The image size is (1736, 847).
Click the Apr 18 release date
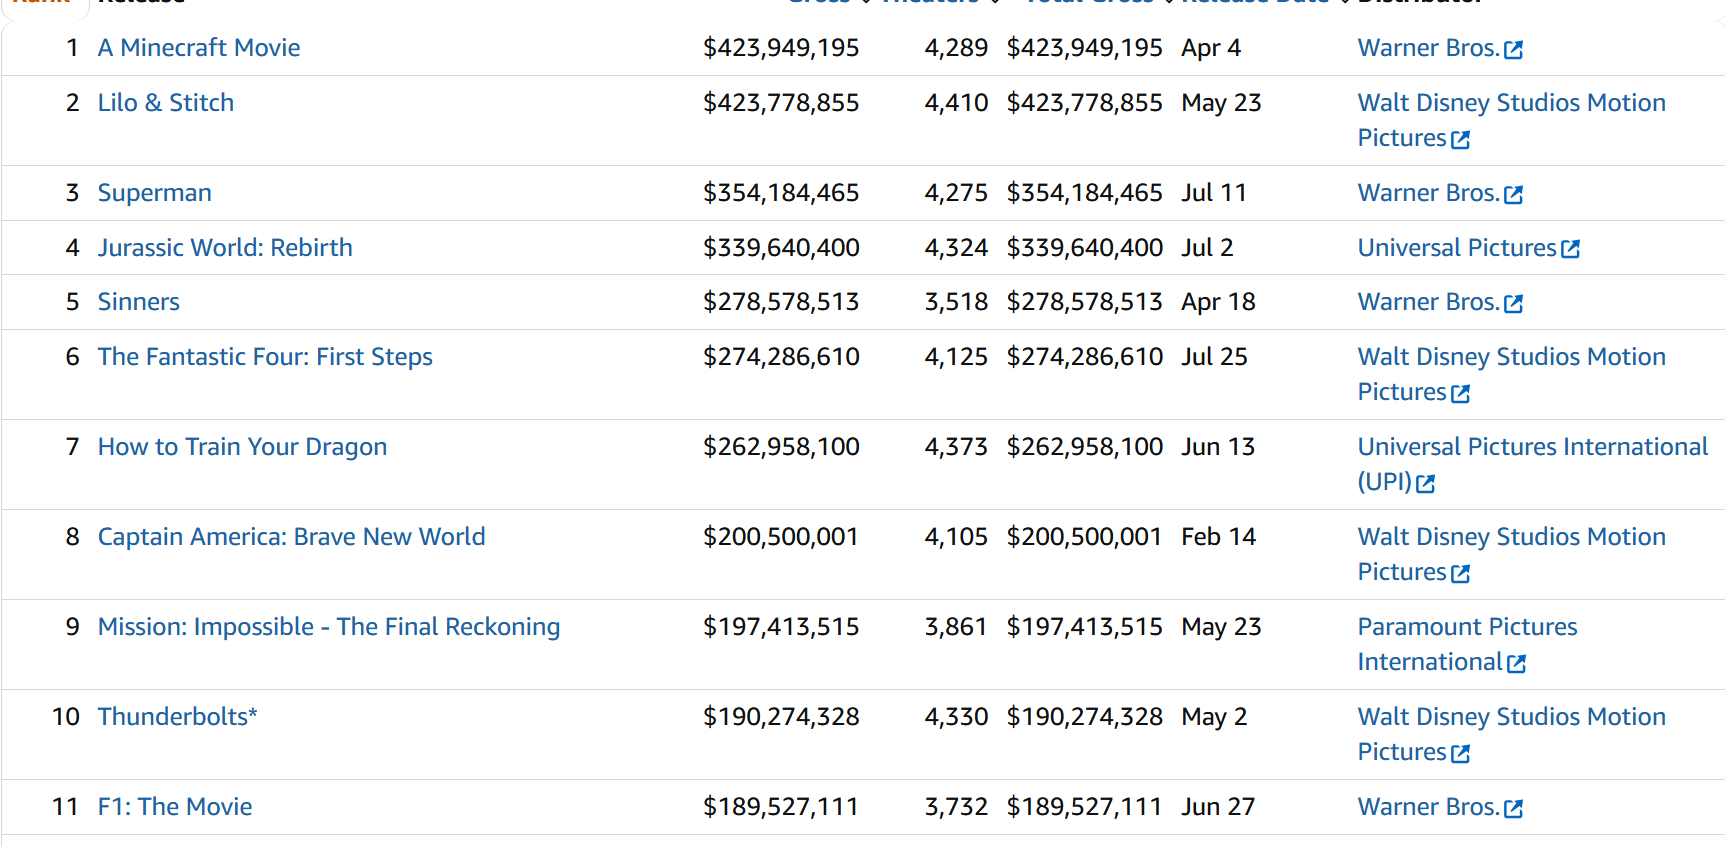(x=1218, y=302)
